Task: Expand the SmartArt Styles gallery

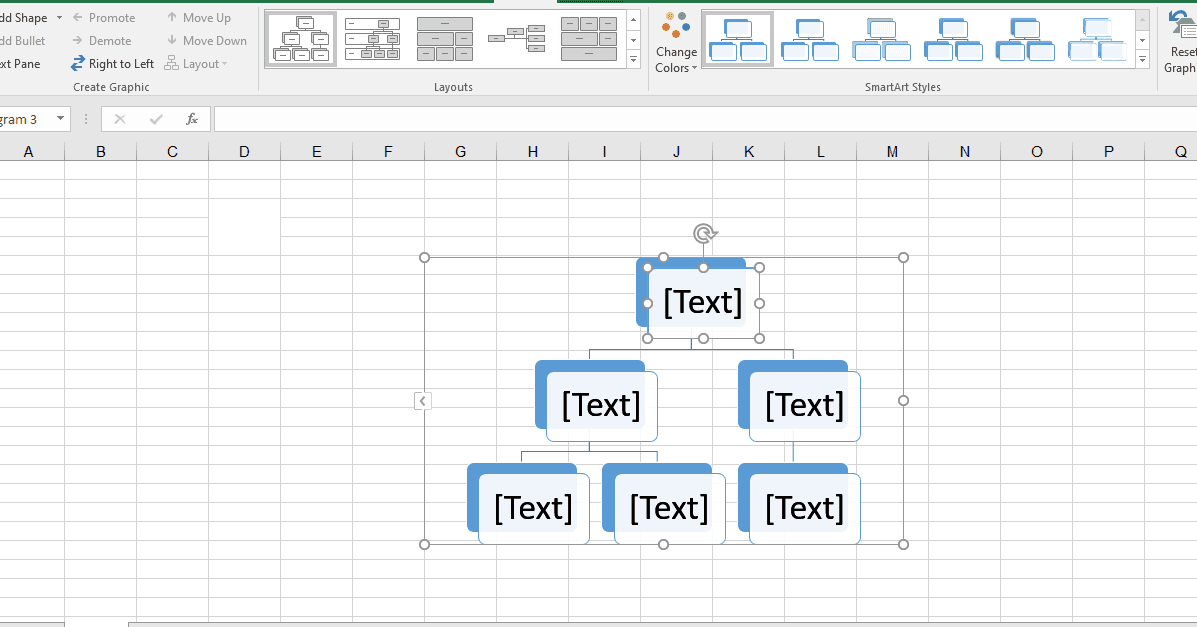Action: pyautogui.click(x=1143, y=60)
